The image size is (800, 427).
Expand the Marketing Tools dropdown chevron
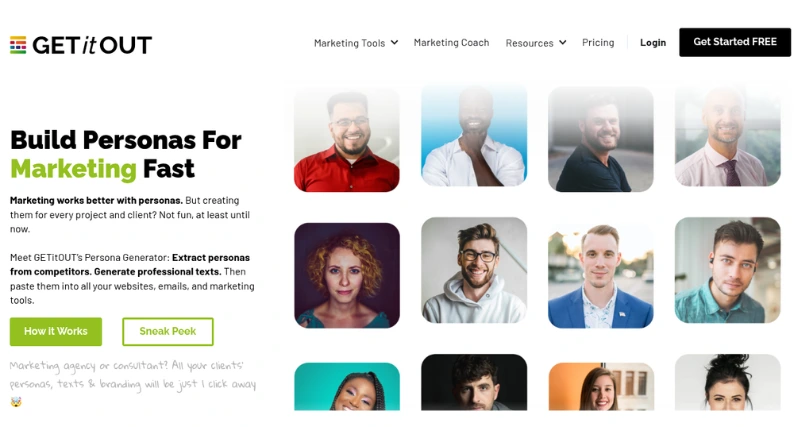[394, 42]
